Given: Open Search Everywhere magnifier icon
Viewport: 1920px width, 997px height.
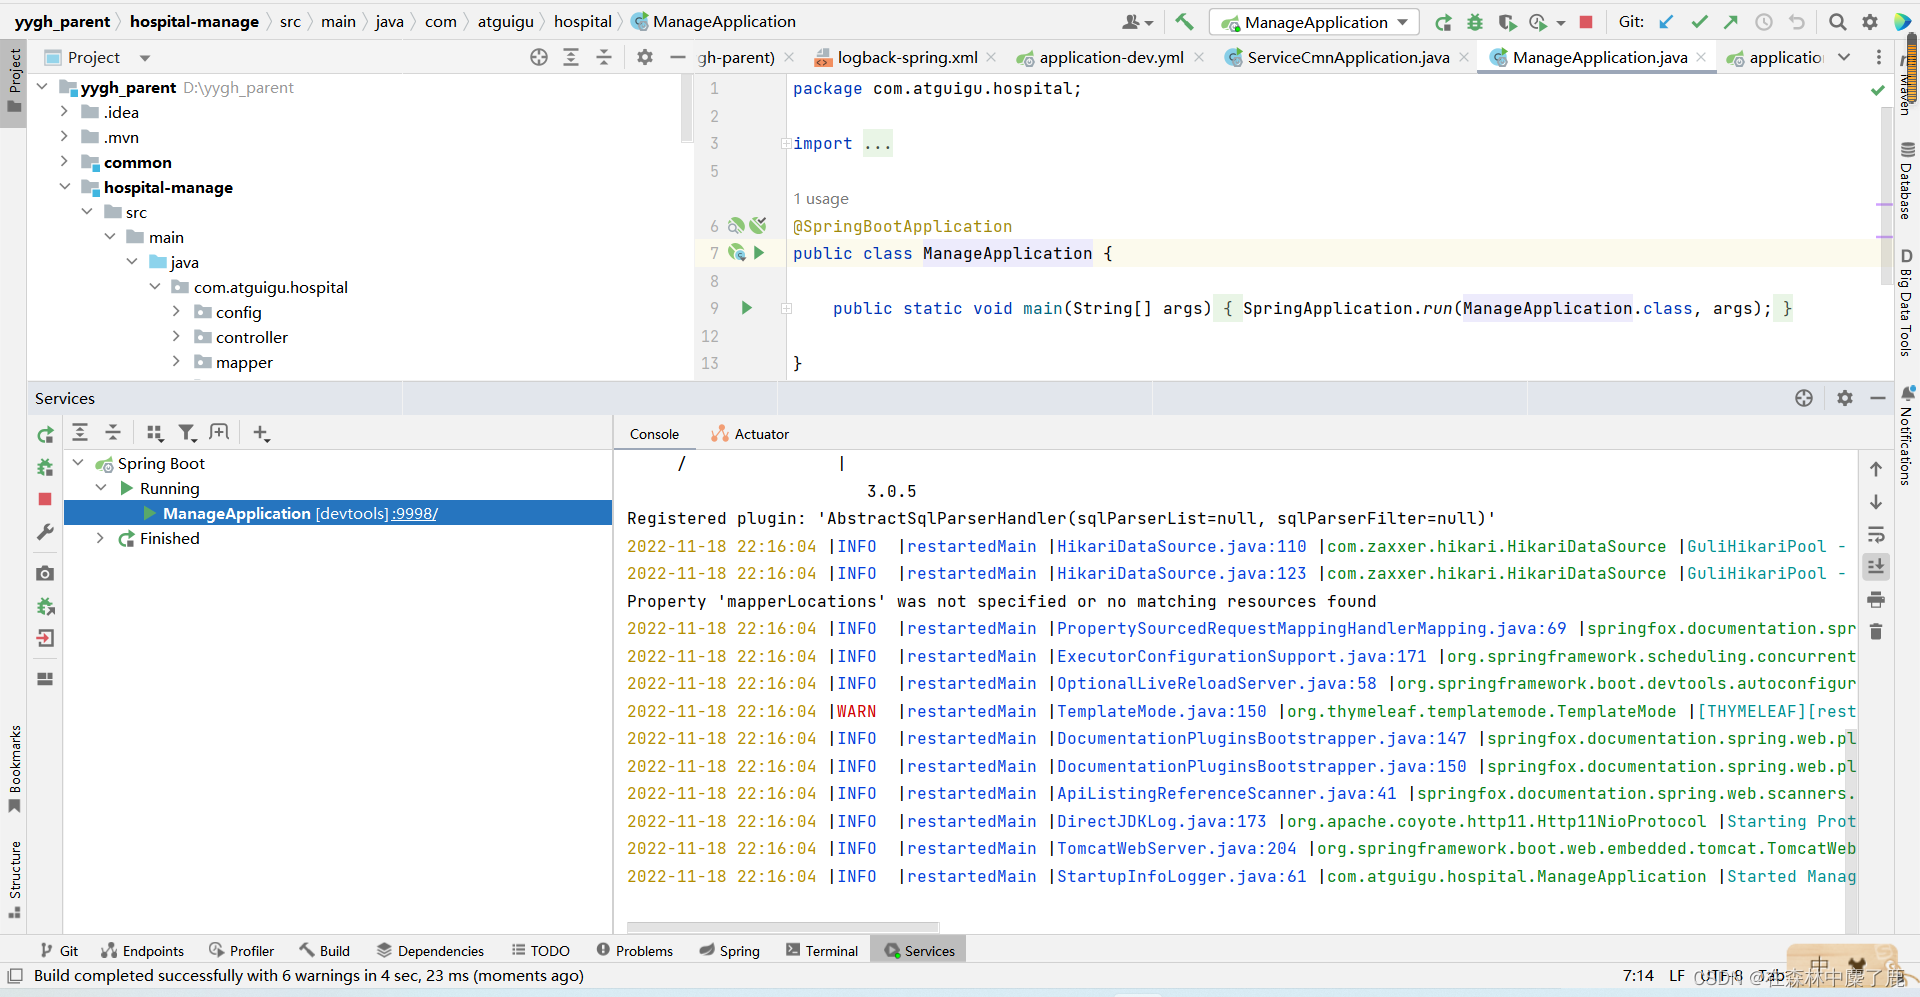Looking at the screenshot, I should pos(1837,22).
